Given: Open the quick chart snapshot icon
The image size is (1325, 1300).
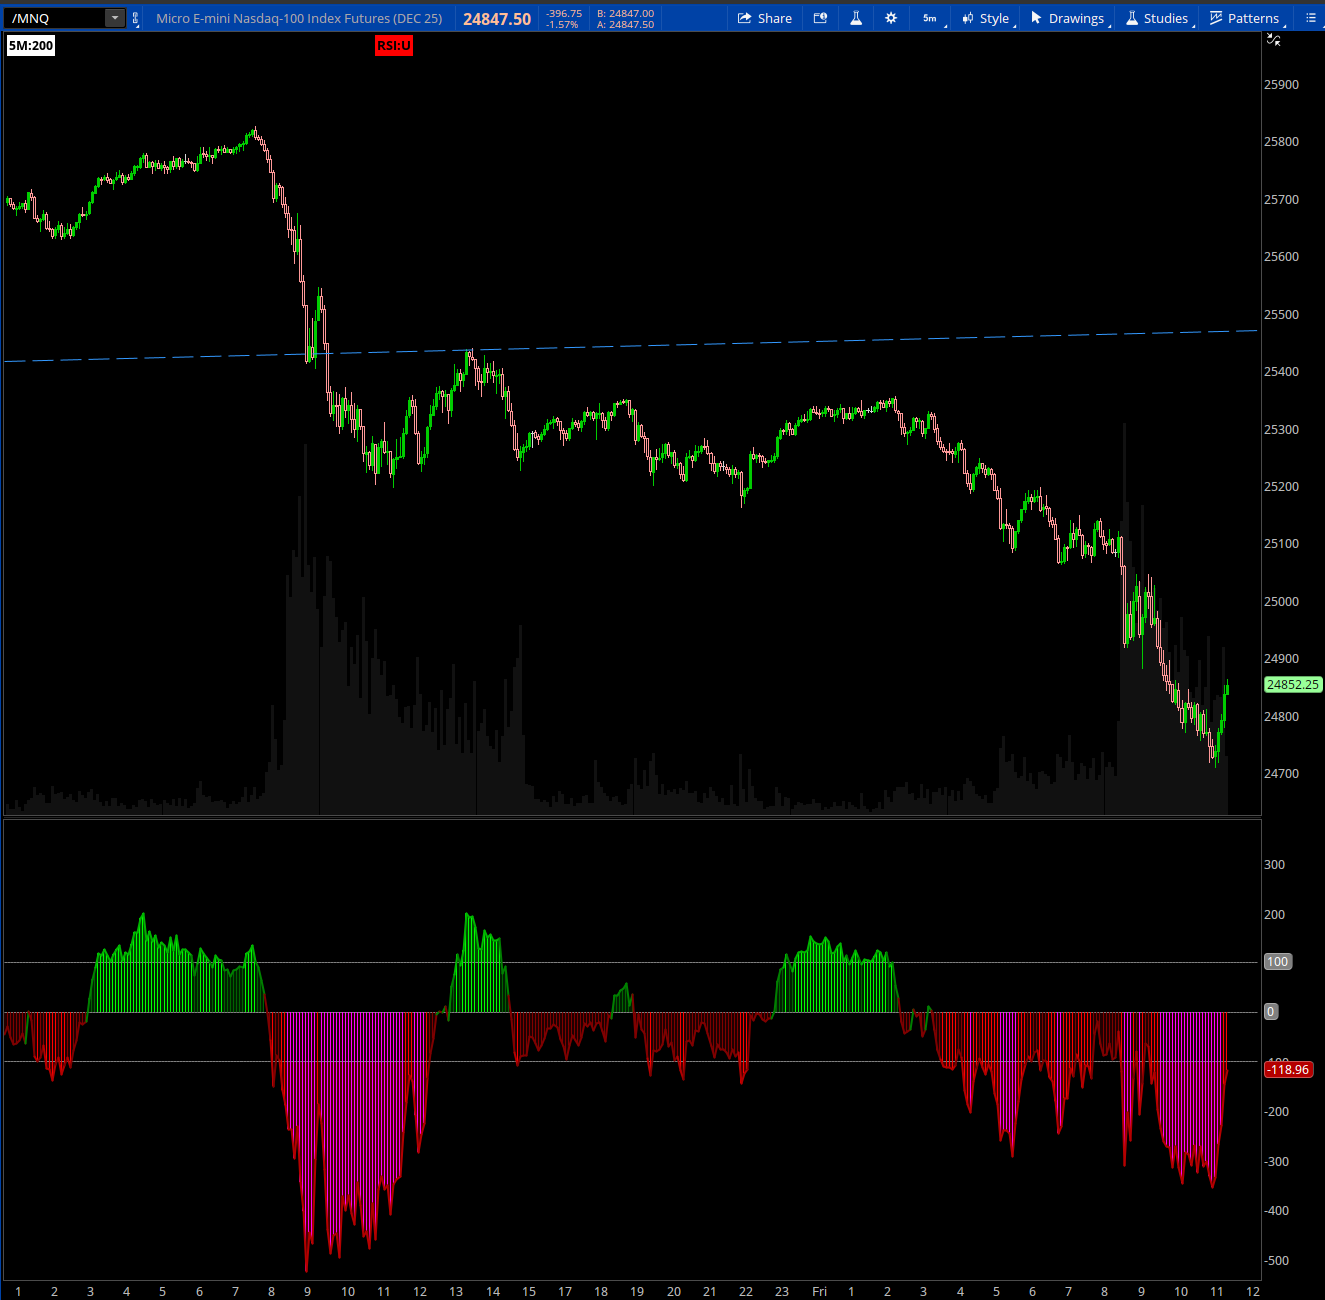Looking at the screenshot, I should pyautogui.click(x=820, y=18).
